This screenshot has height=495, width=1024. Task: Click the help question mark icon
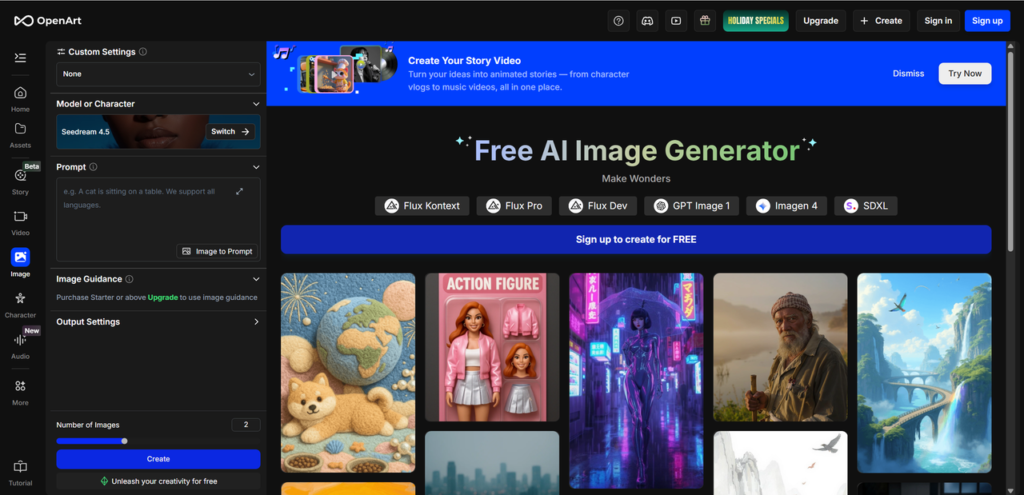click(x=619, y=20)
